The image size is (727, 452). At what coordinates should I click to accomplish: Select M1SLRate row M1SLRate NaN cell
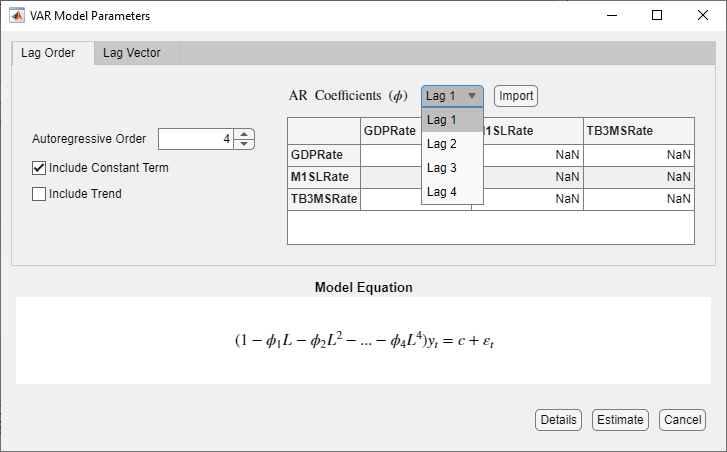point(533,177)
